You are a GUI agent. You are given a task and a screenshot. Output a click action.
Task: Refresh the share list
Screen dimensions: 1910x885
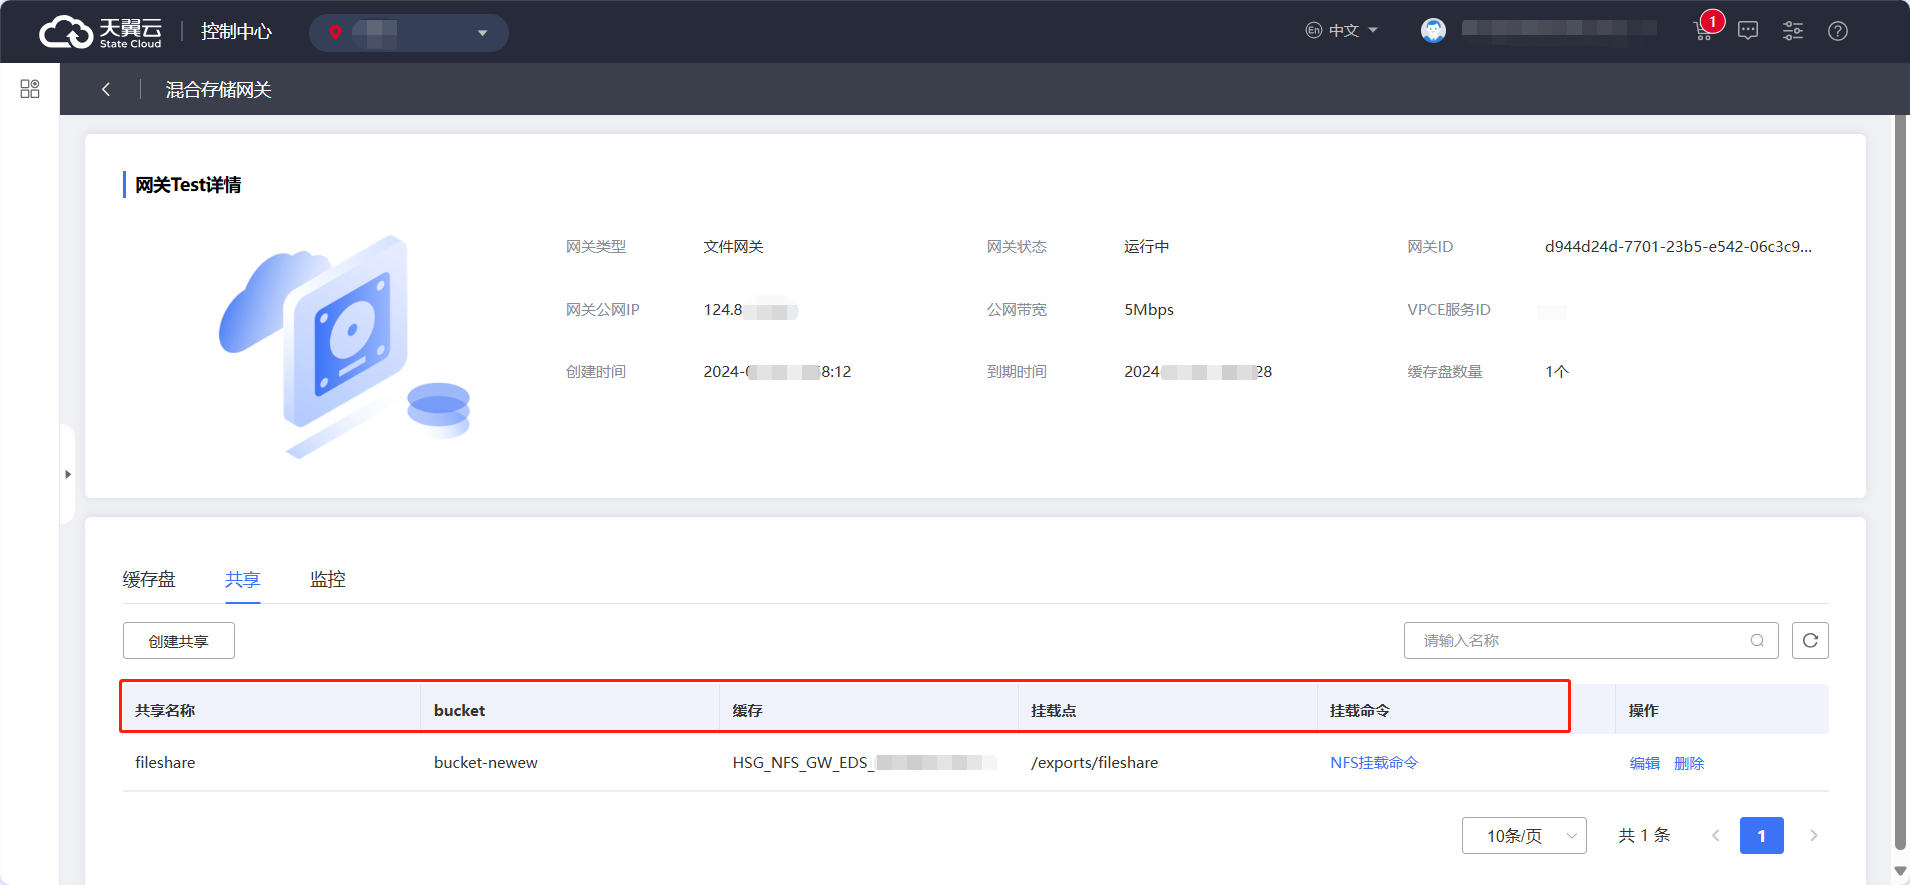(1810, 641)
